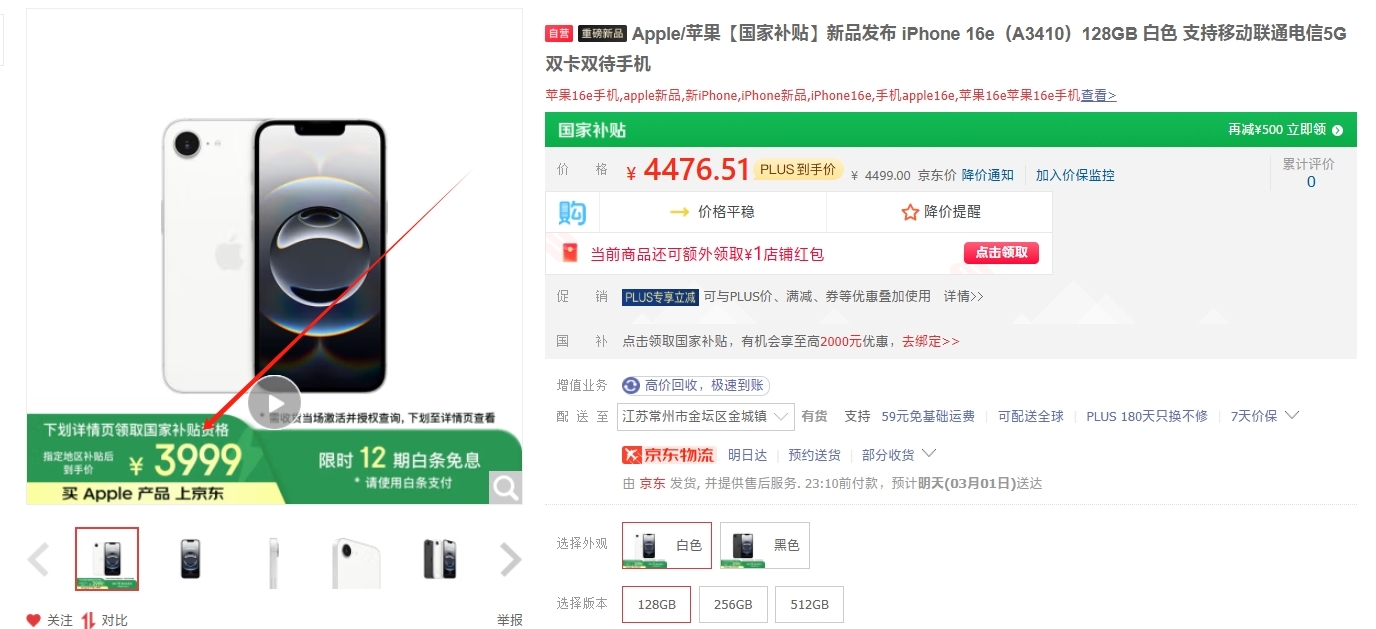Expand the 7天价保 service chevron

(1292, 416)
